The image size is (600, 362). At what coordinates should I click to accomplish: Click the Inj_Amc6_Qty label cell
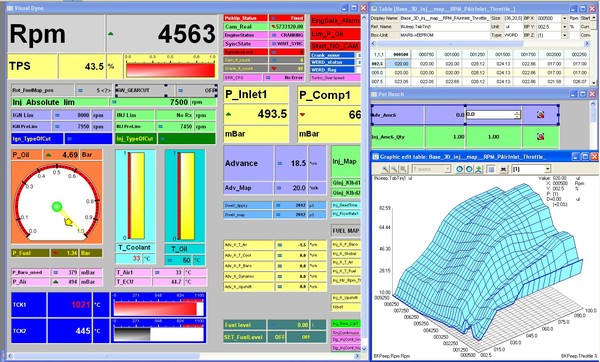[x=398, y=137]
